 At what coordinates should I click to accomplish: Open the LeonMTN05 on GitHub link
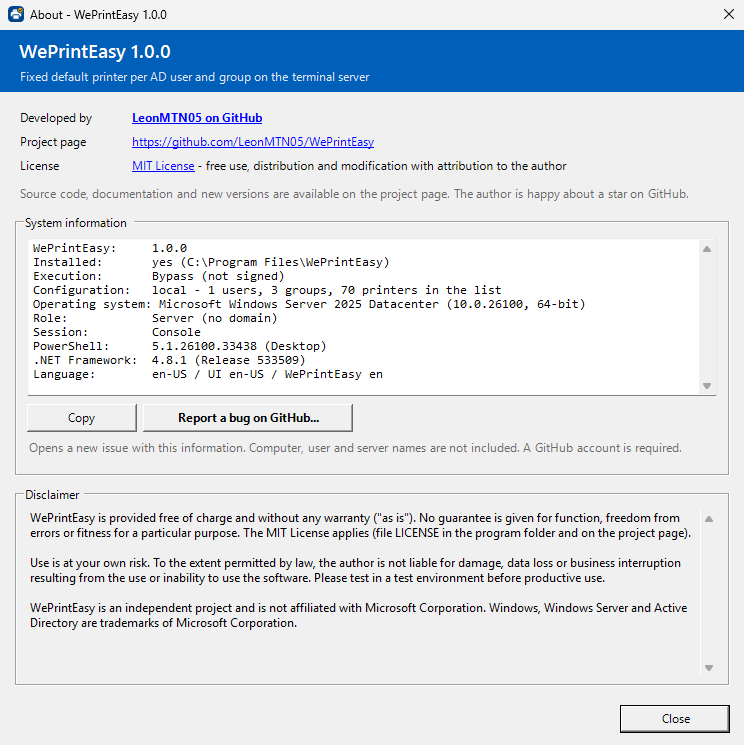[197, 118]
